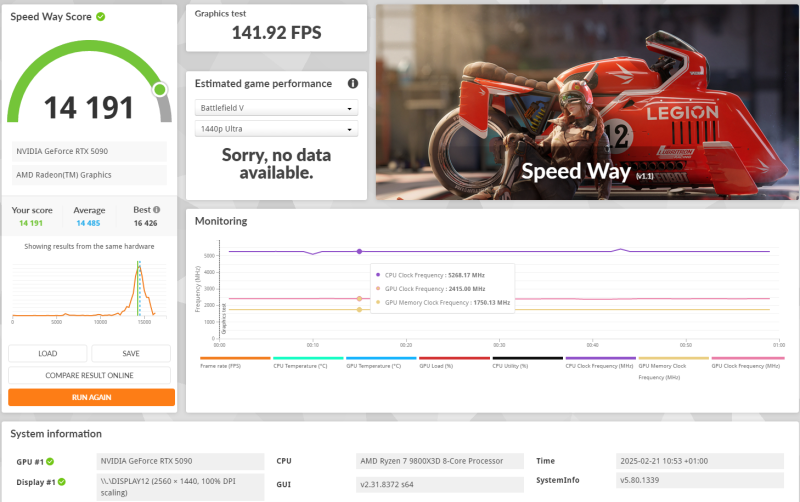Click Showing results from the same hardware text
The width and height of the screenshot is (800, 502).
pyautogui.click(x=89, y=246)
